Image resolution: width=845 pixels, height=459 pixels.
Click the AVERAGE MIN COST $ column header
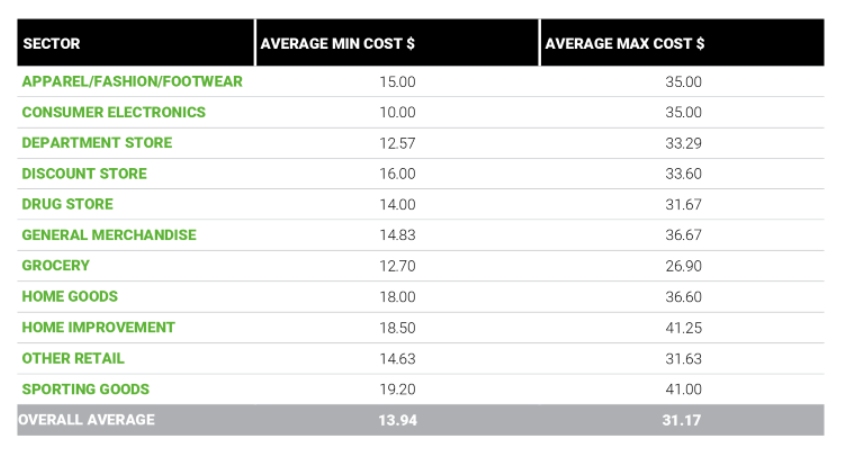pos(337,44)
